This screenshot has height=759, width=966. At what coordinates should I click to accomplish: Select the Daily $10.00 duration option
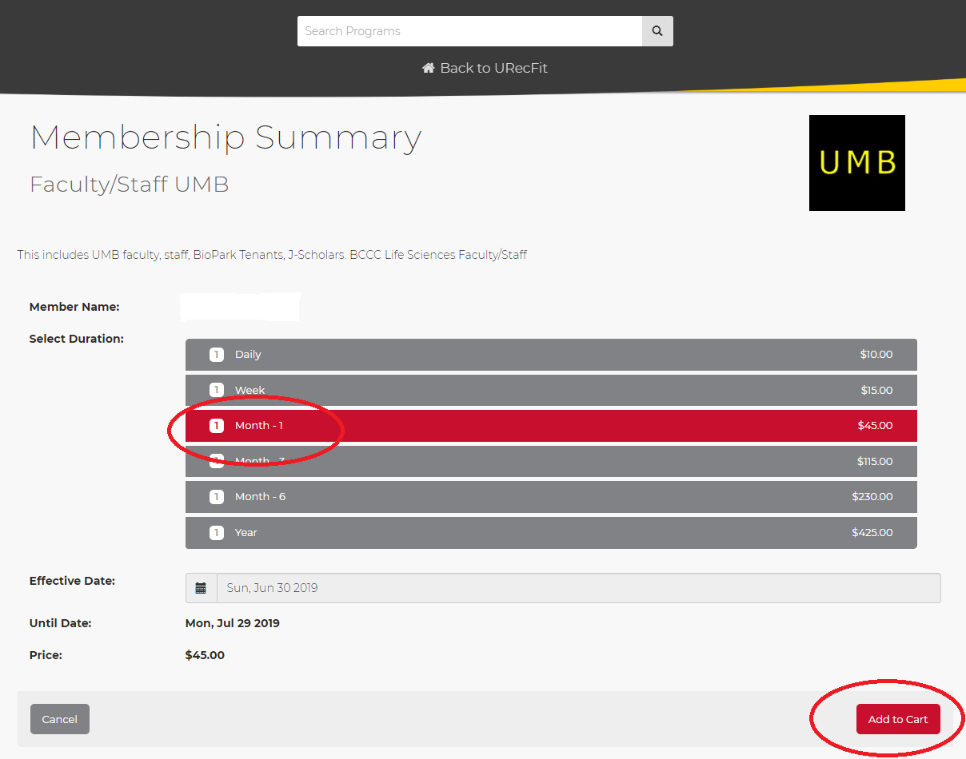coord(550,355)
